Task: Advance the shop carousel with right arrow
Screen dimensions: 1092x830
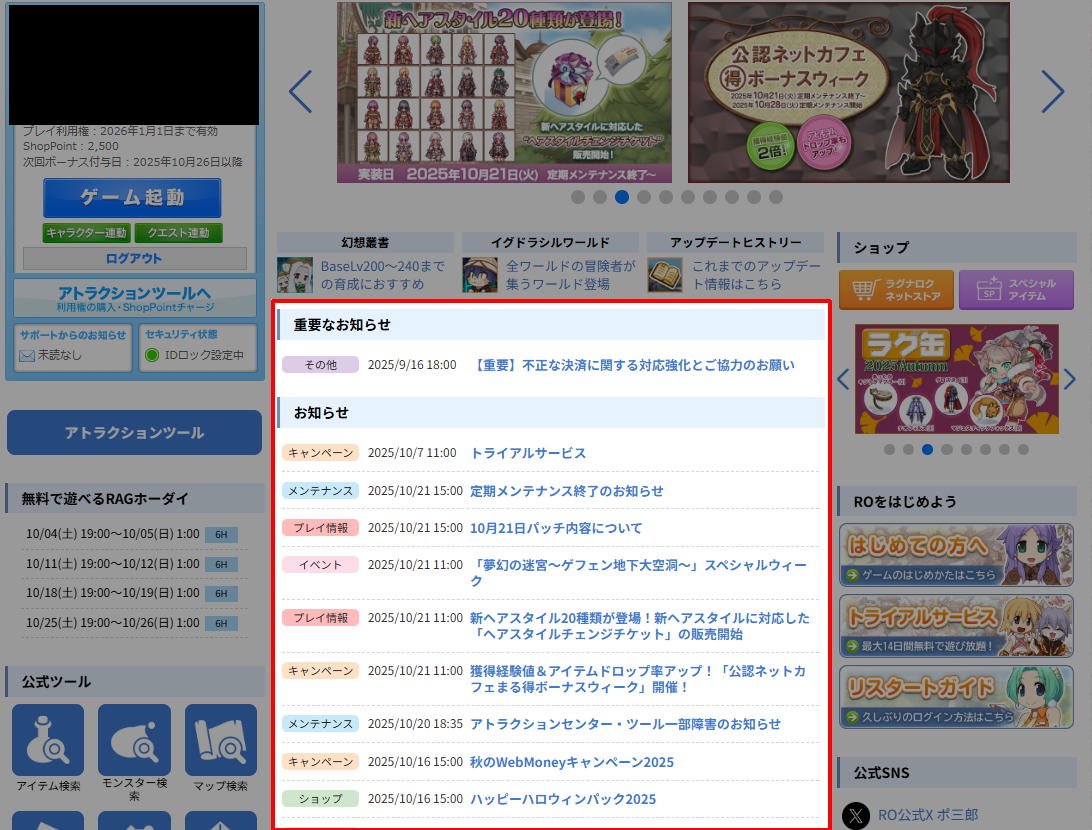Action: 1069,379
